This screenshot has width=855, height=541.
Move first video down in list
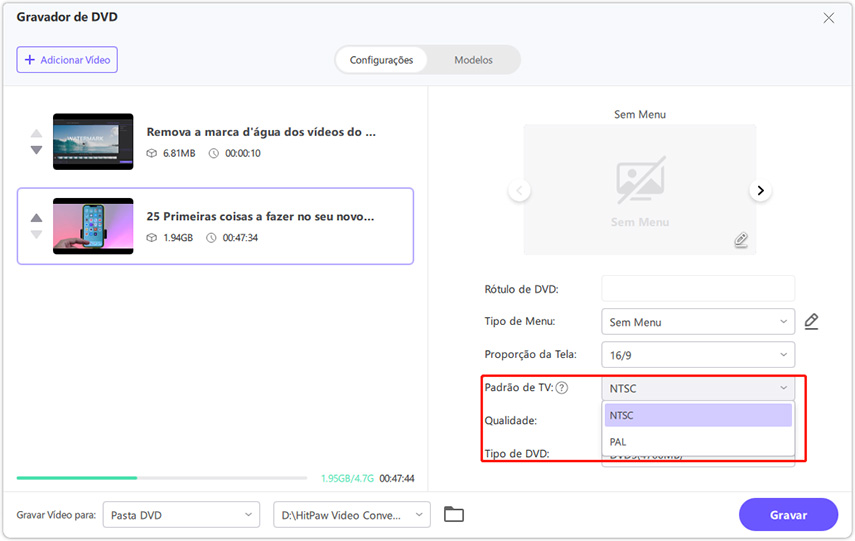click(x=37, y=150)
